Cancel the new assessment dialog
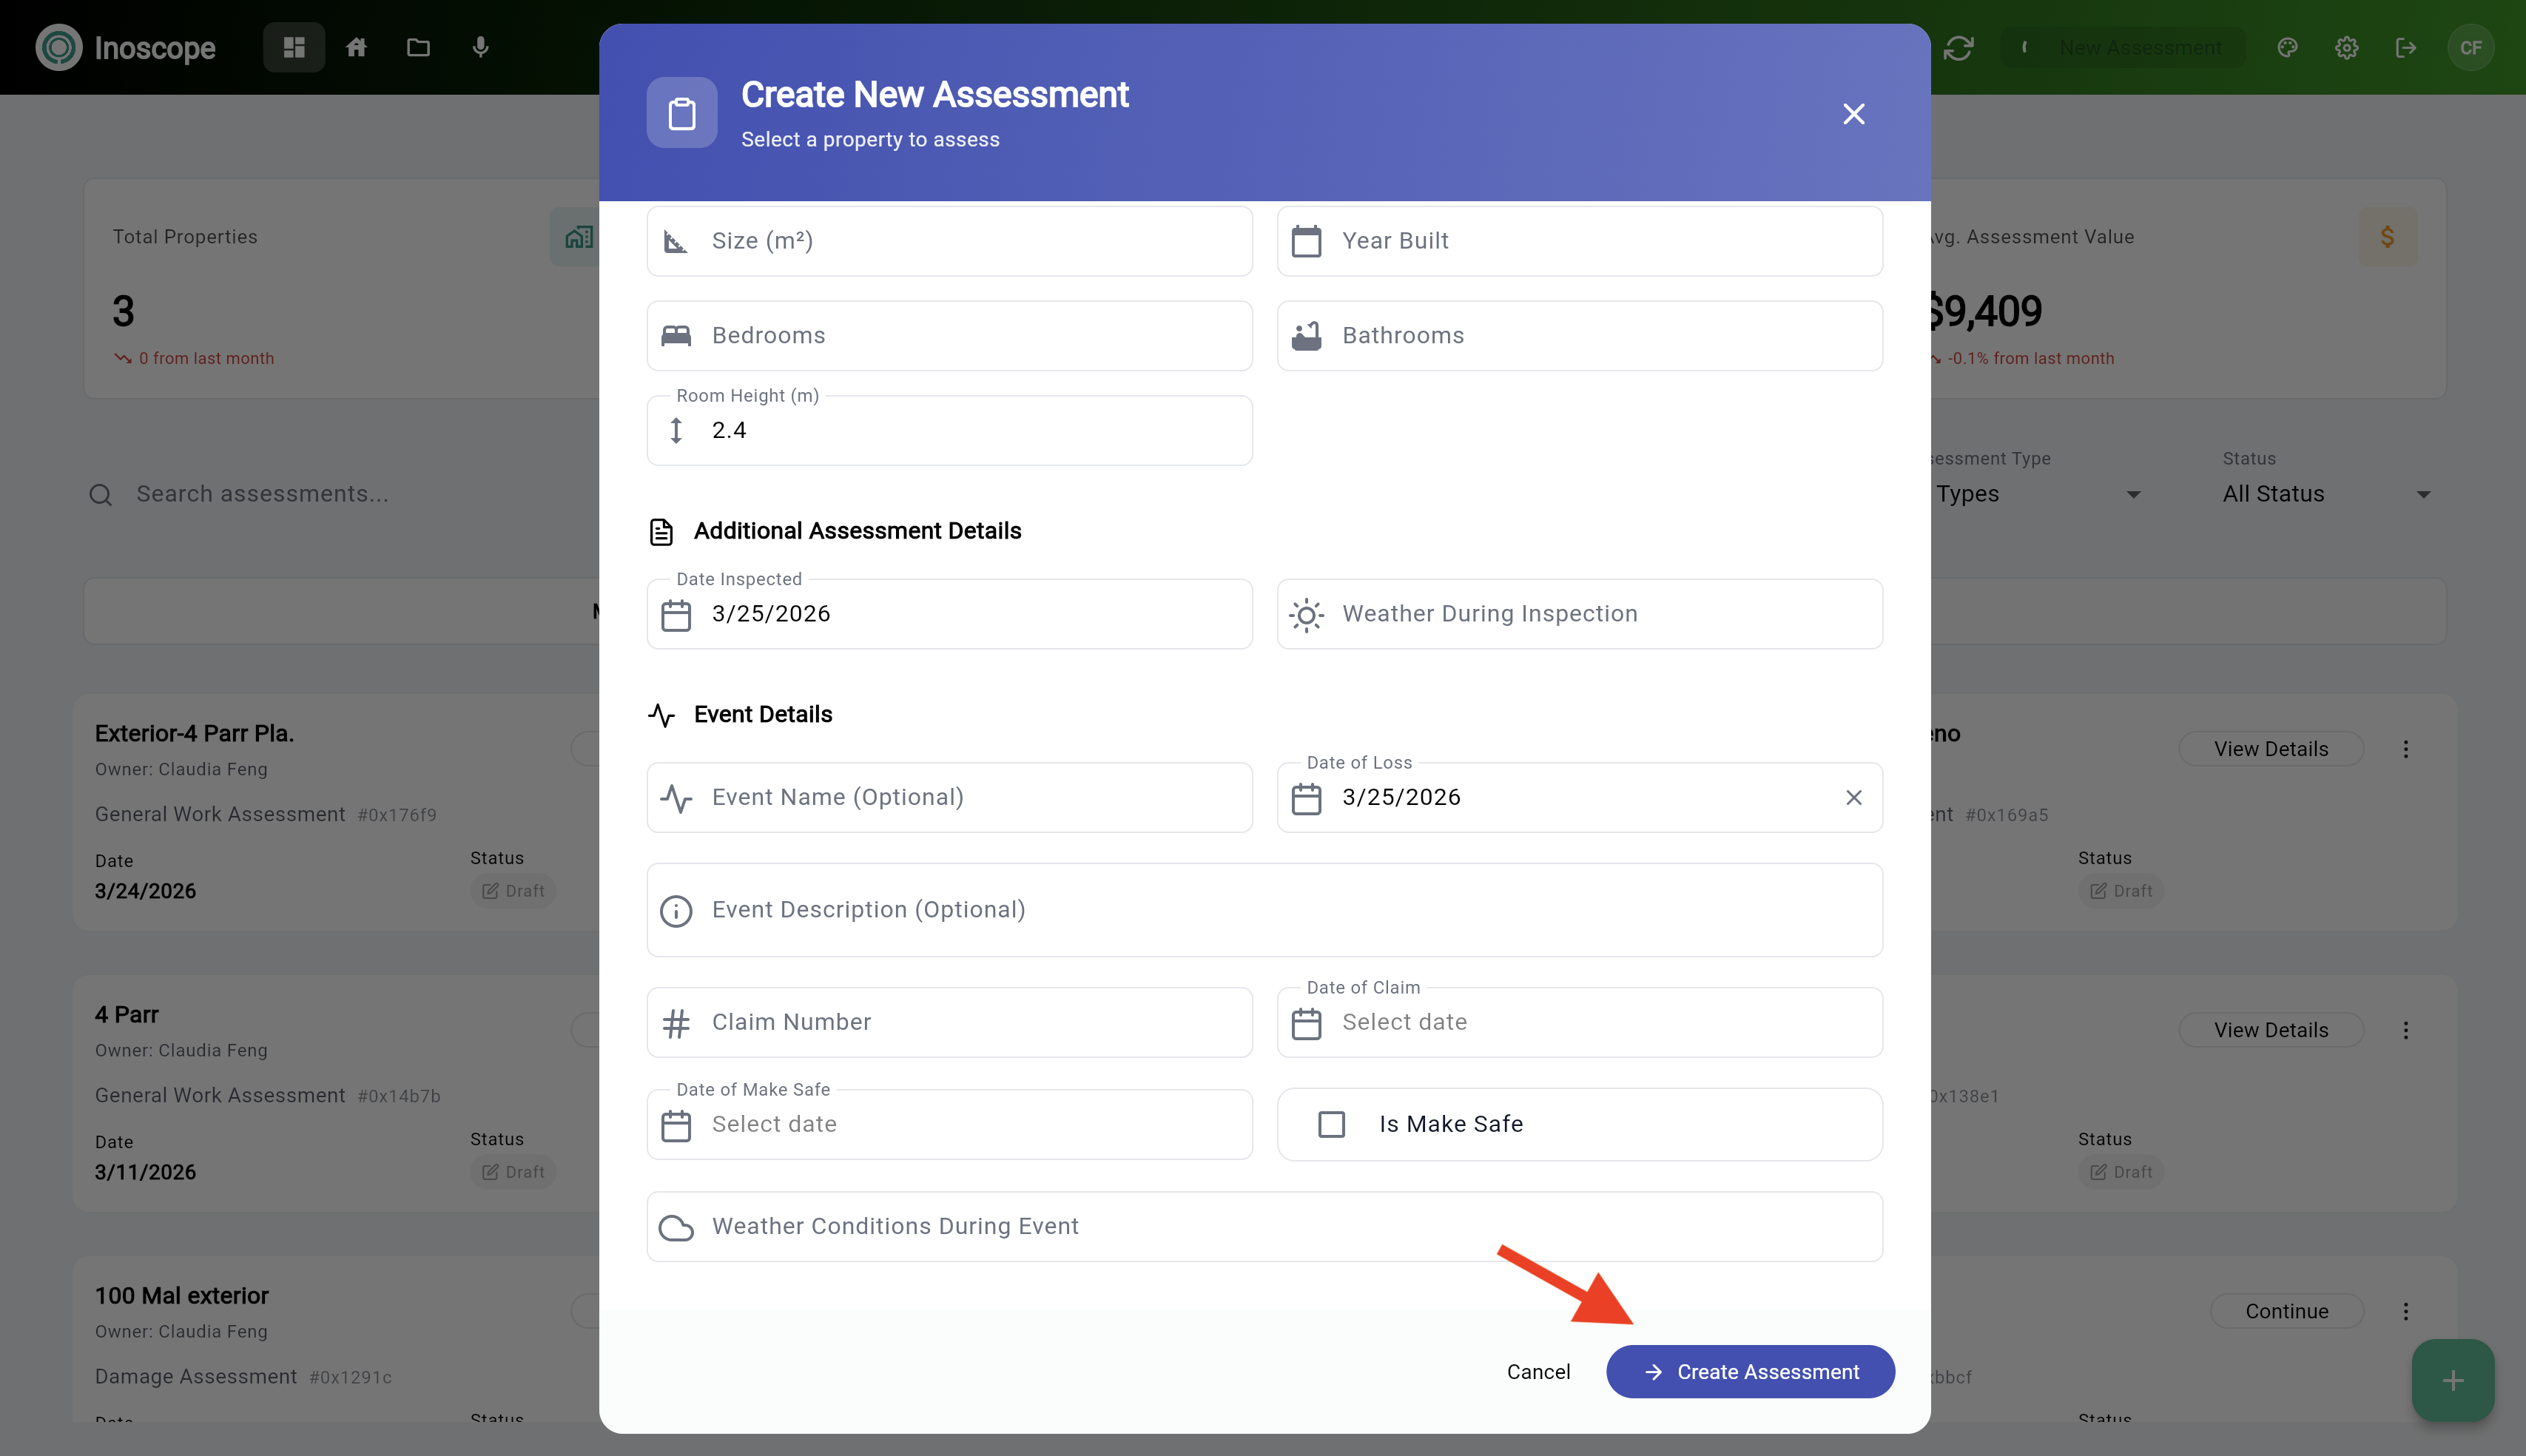 point(1538,1371)
